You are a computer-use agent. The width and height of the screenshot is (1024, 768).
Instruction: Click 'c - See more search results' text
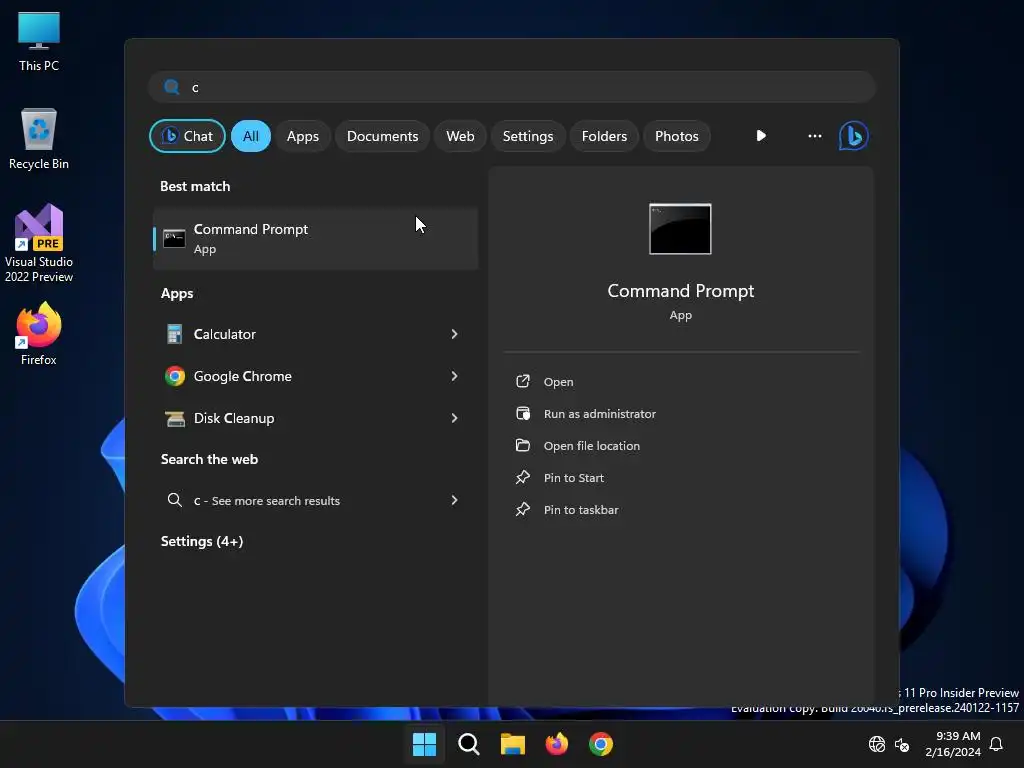(x=266, y=501)
